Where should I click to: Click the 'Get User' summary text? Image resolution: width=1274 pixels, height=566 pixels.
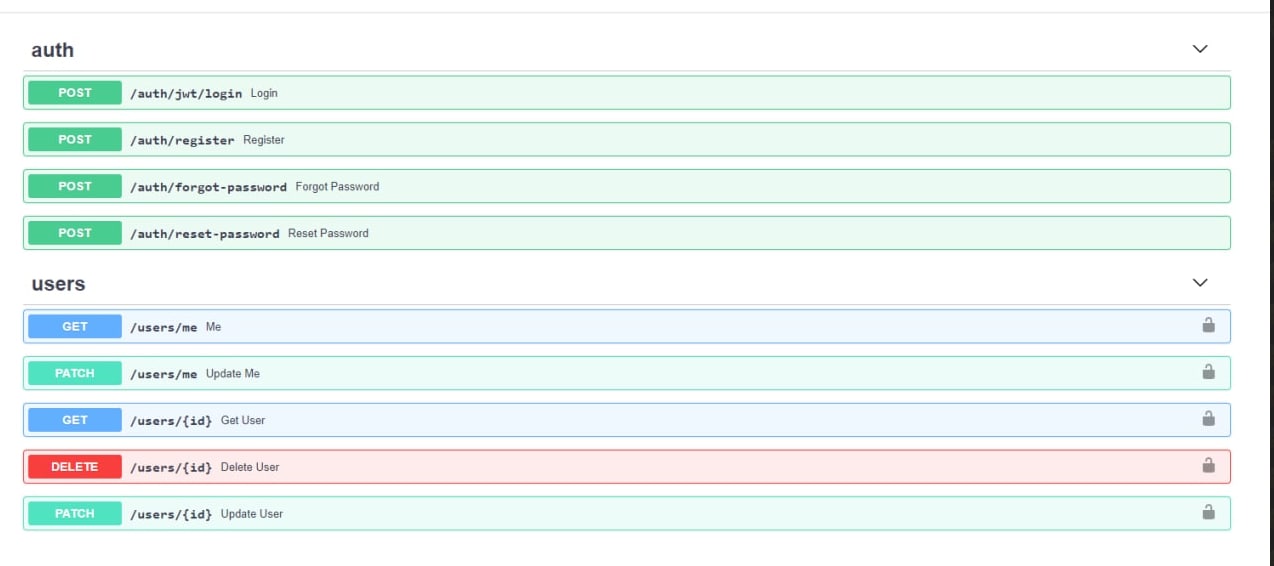pyautogui.click(x=243, y=420)
